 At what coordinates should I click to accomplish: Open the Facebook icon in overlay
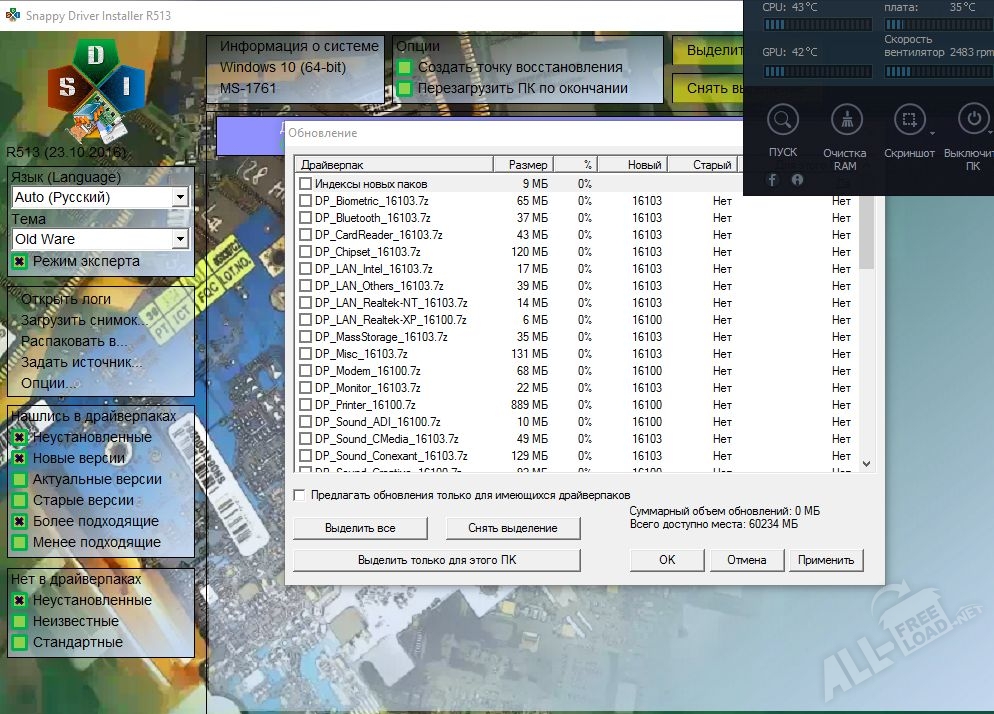772,180
